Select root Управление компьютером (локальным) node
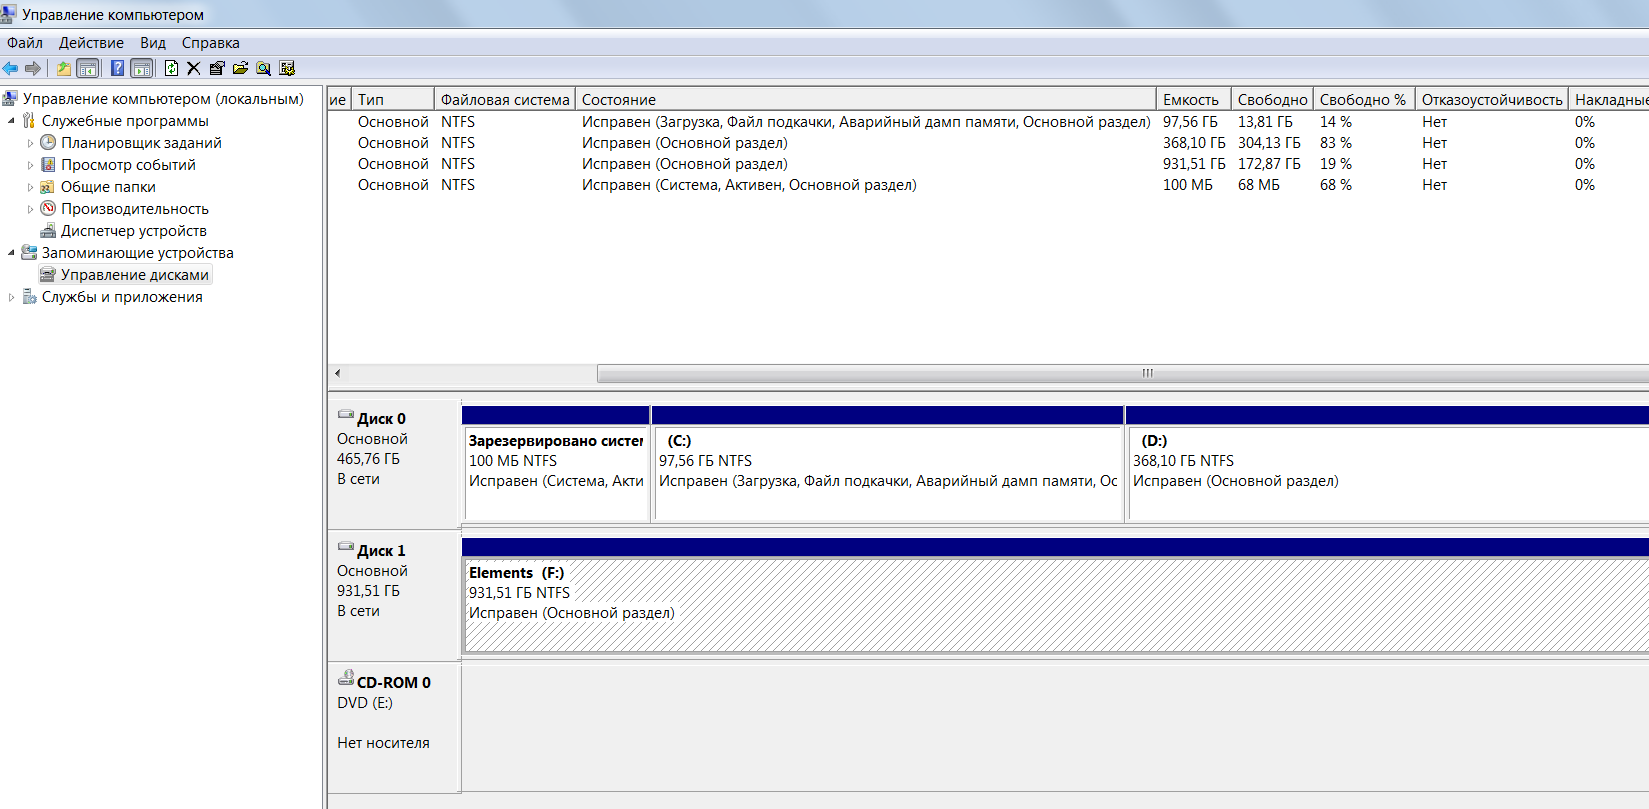Image resolution: width=1649 pixels, height=809 pixels. point(163,99)
